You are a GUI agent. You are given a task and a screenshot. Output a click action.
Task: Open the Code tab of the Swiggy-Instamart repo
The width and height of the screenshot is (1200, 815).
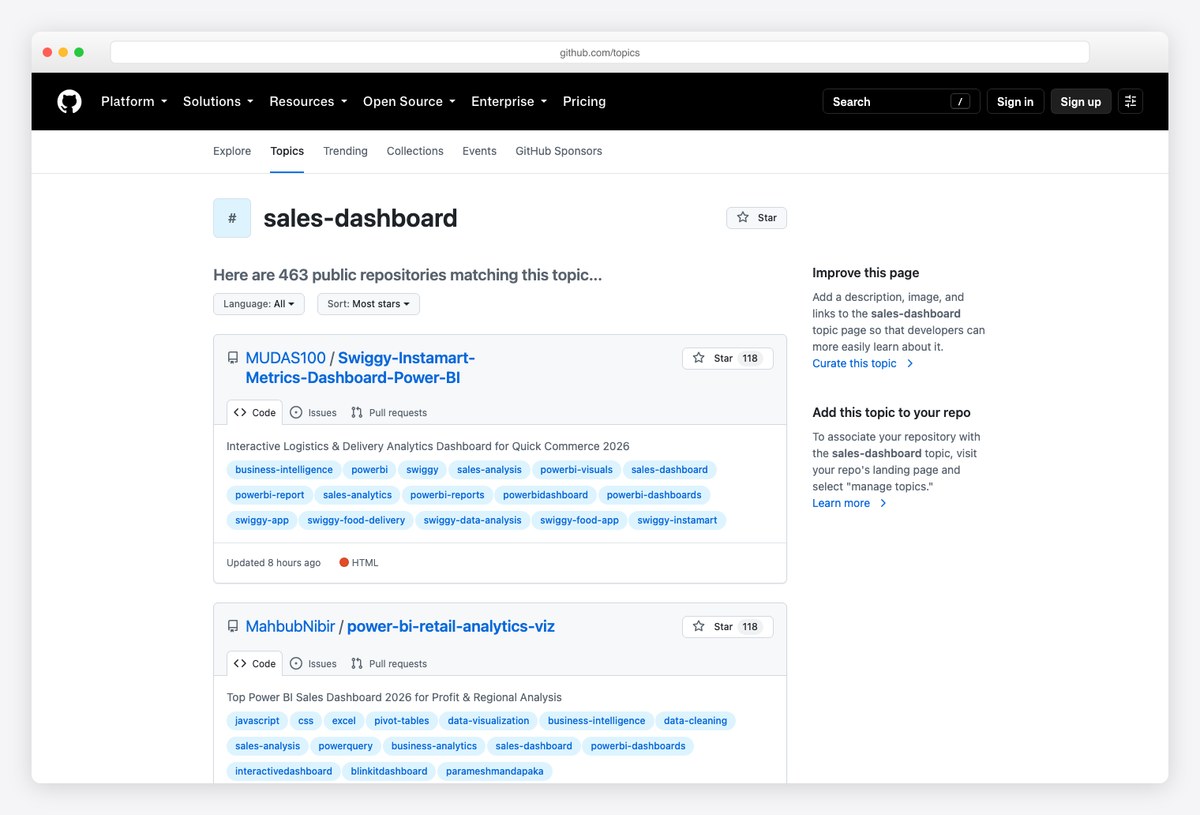tap(255, 412)
